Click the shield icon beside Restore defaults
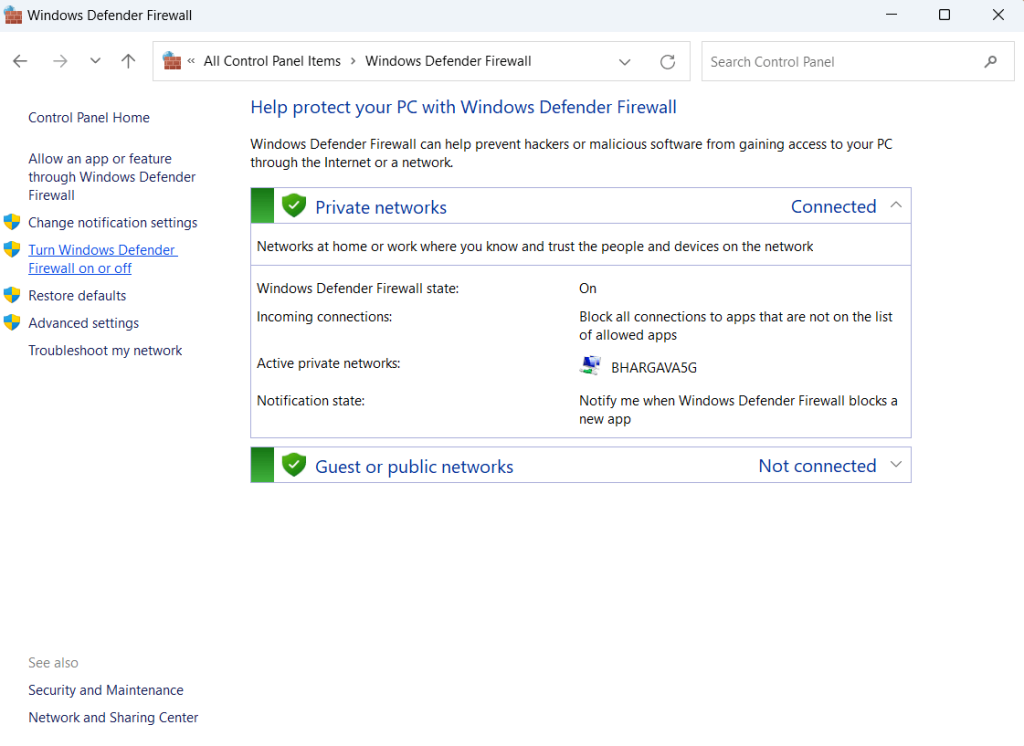 12,295
